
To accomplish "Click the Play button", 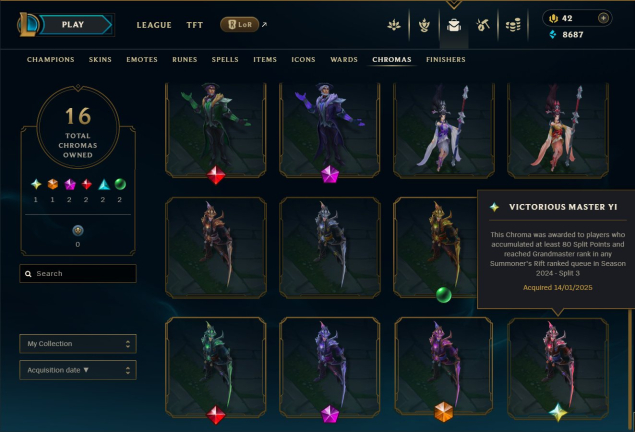I will [x=75, y=25].
